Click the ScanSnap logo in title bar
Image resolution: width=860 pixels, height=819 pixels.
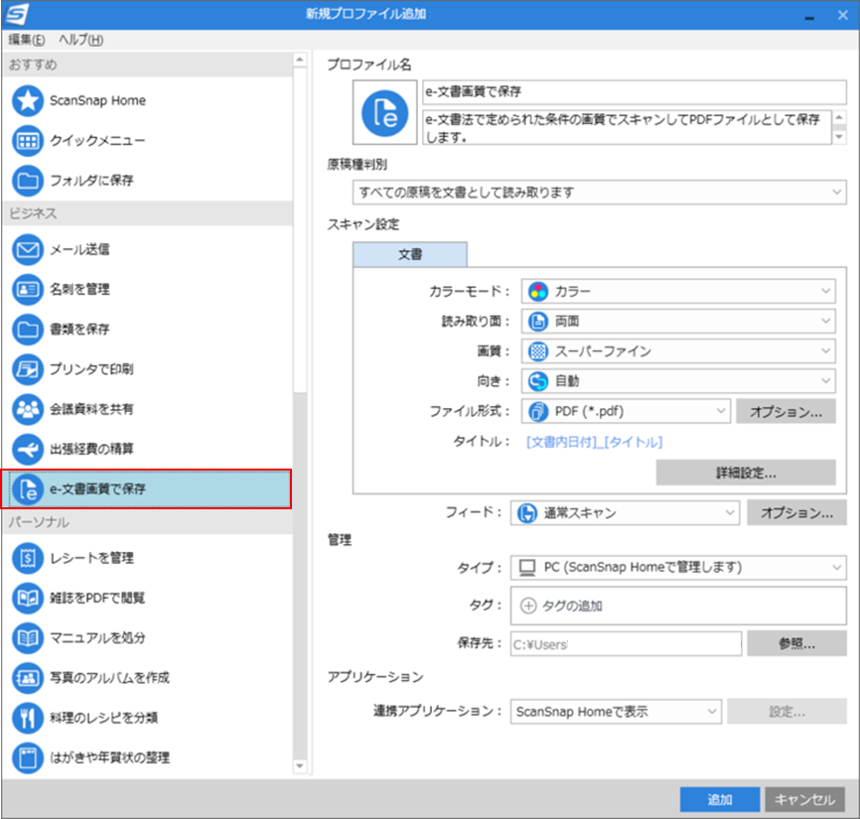16,14
